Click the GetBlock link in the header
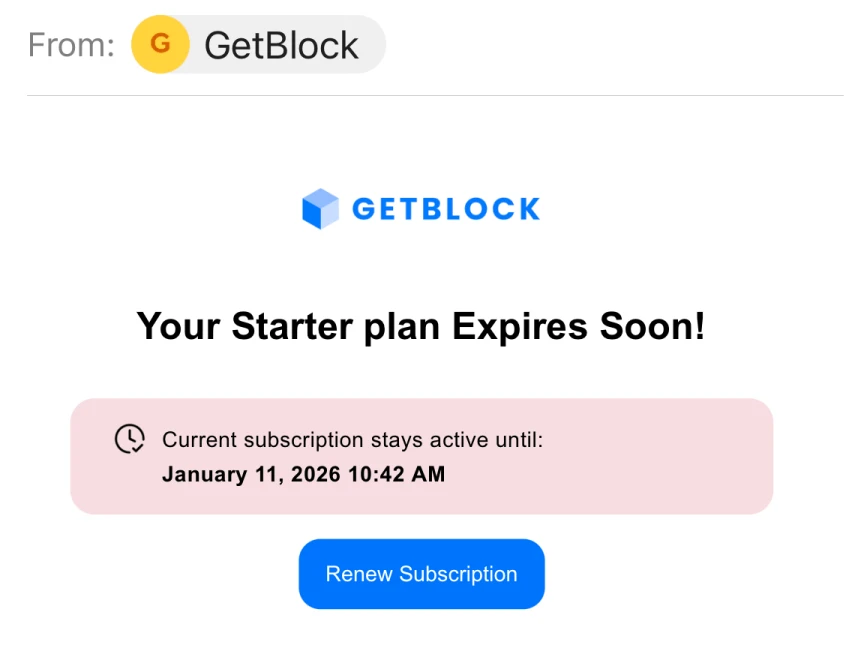This screenshot has width=845, height=647. click(280, 44)
